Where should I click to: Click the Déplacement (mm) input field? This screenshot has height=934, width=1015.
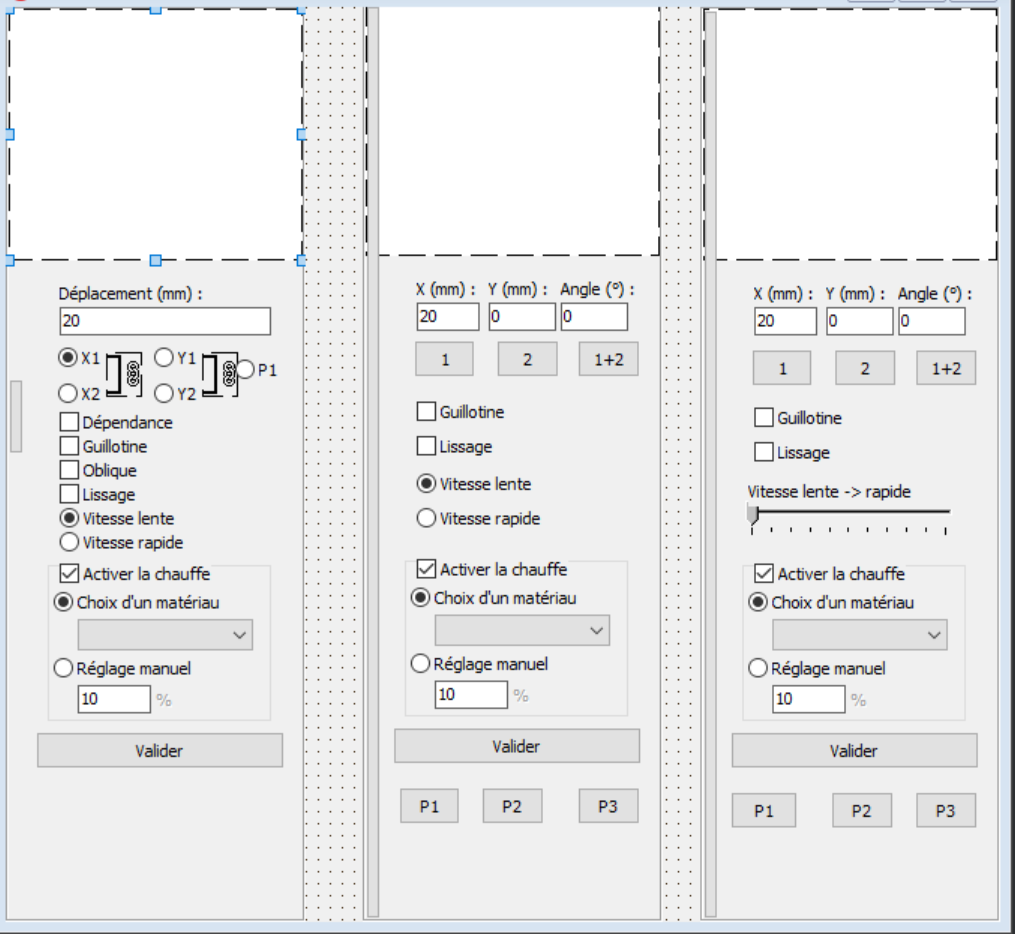coord(165,321)
